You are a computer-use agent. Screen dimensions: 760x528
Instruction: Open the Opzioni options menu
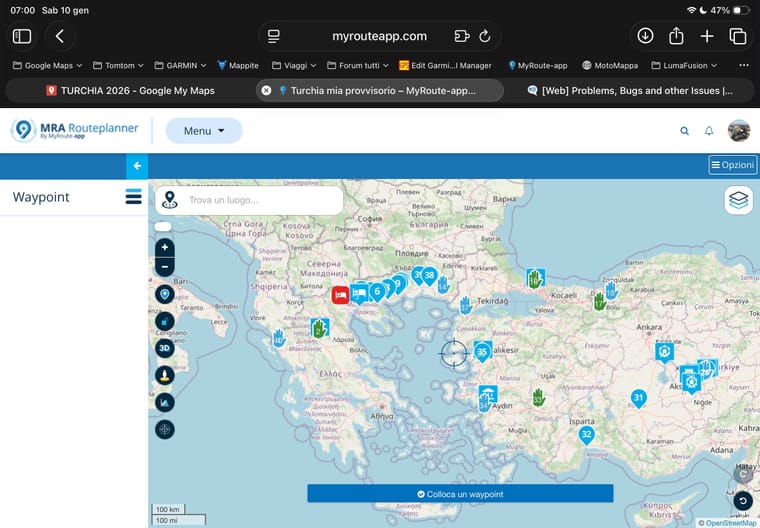[733, 165]
